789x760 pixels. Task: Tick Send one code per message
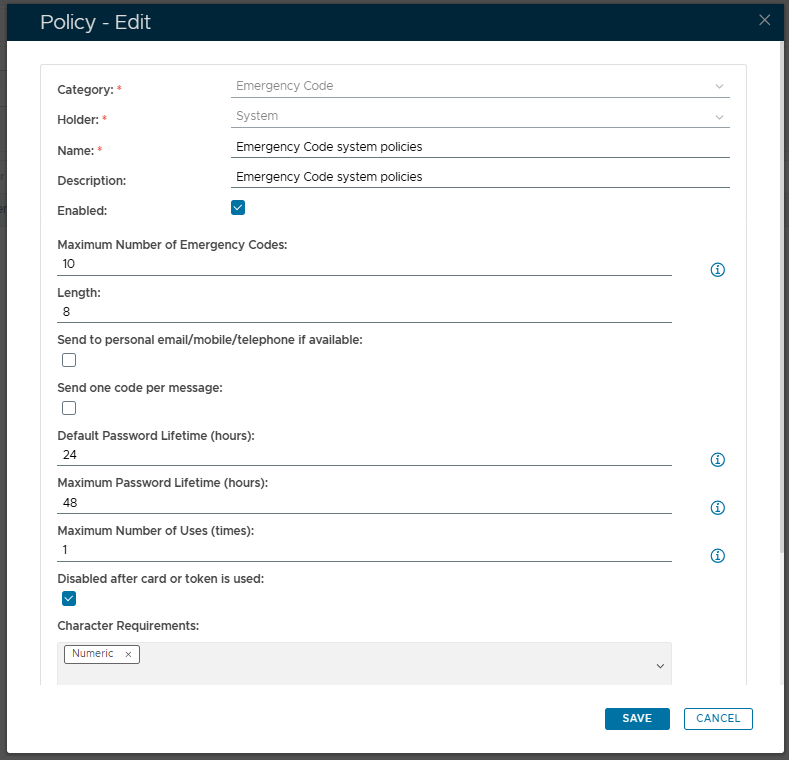click(x=69, y=408)
